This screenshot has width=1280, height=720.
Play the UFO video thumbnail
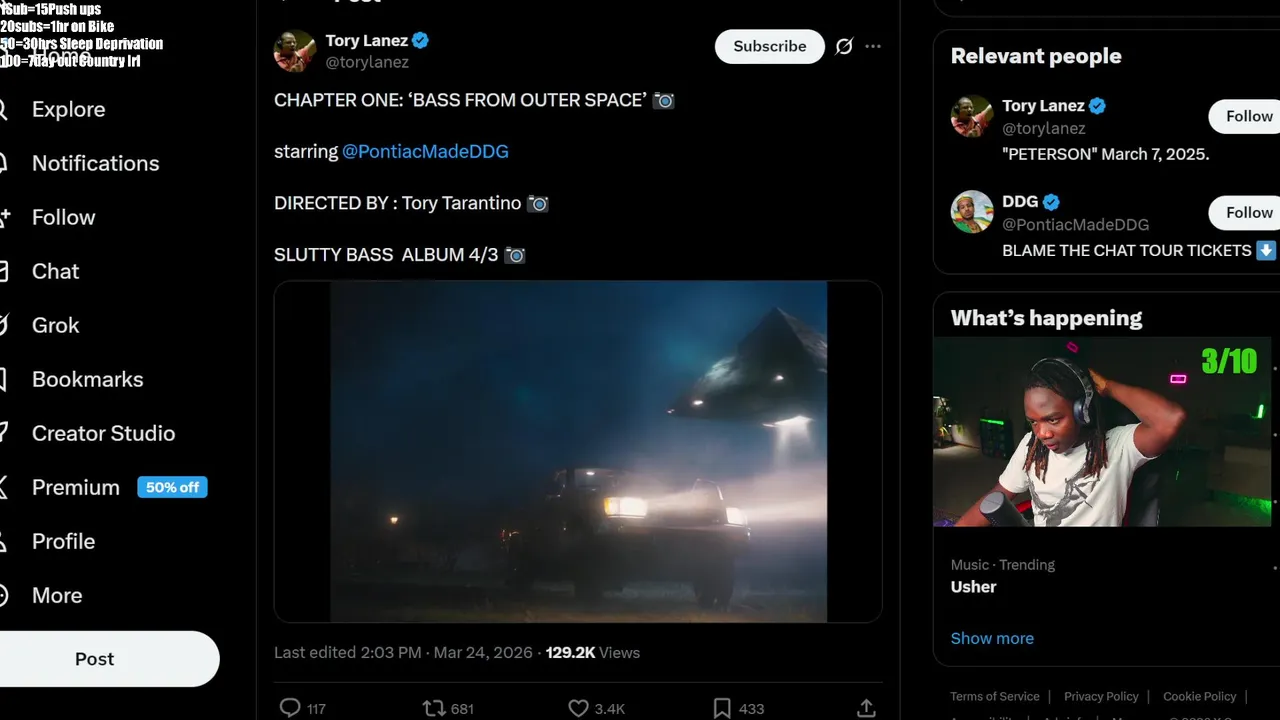pos(578,452)
